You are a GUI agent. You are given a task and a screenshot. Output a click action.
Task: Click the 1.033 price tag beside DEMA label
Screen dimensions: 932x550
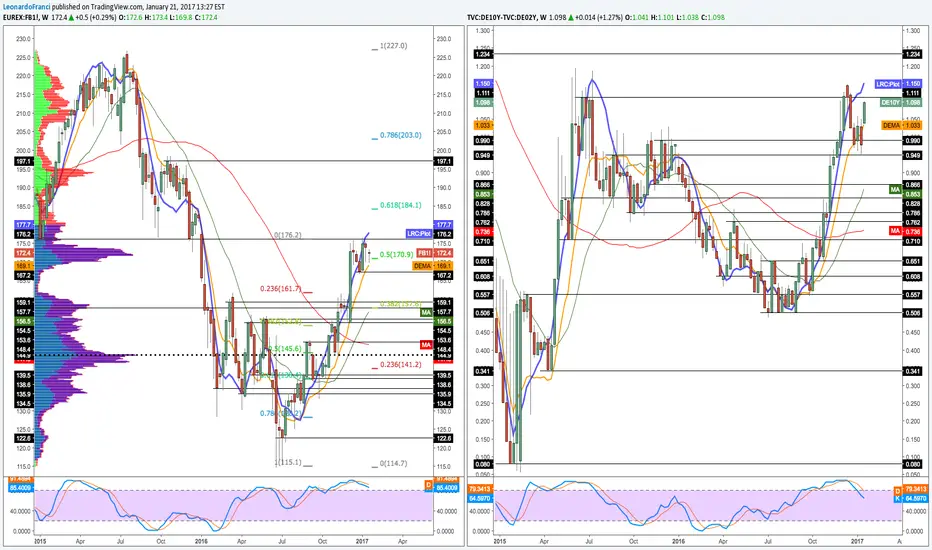[912, 125]
